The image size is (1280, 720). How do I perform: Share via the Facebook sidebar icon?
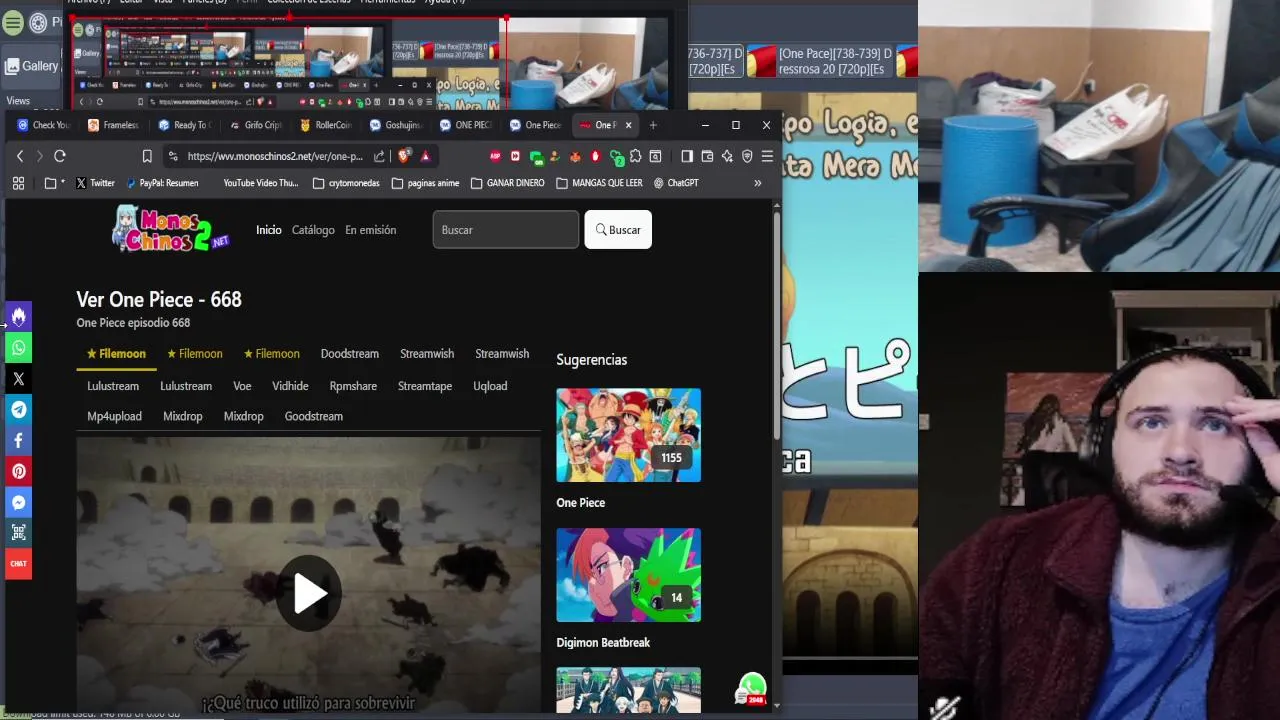pos(18,441)
